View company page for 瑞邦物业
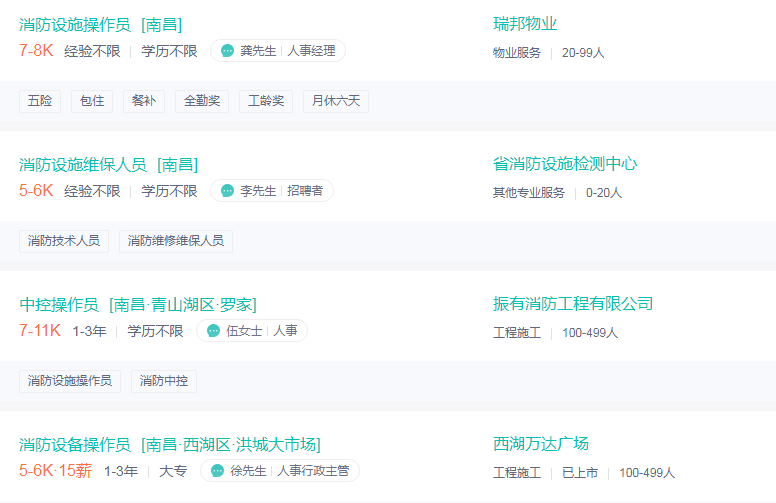776x503 pixels. (525, 24)
